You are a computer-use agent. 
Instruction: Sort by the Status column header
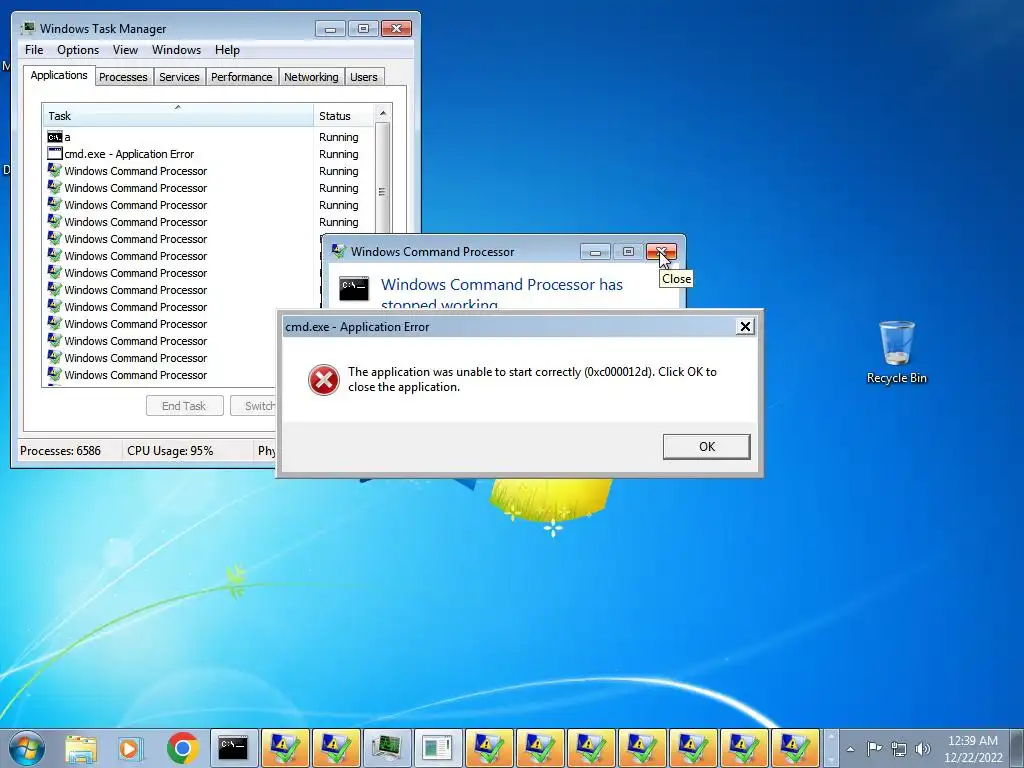click(x=344, y=116)
